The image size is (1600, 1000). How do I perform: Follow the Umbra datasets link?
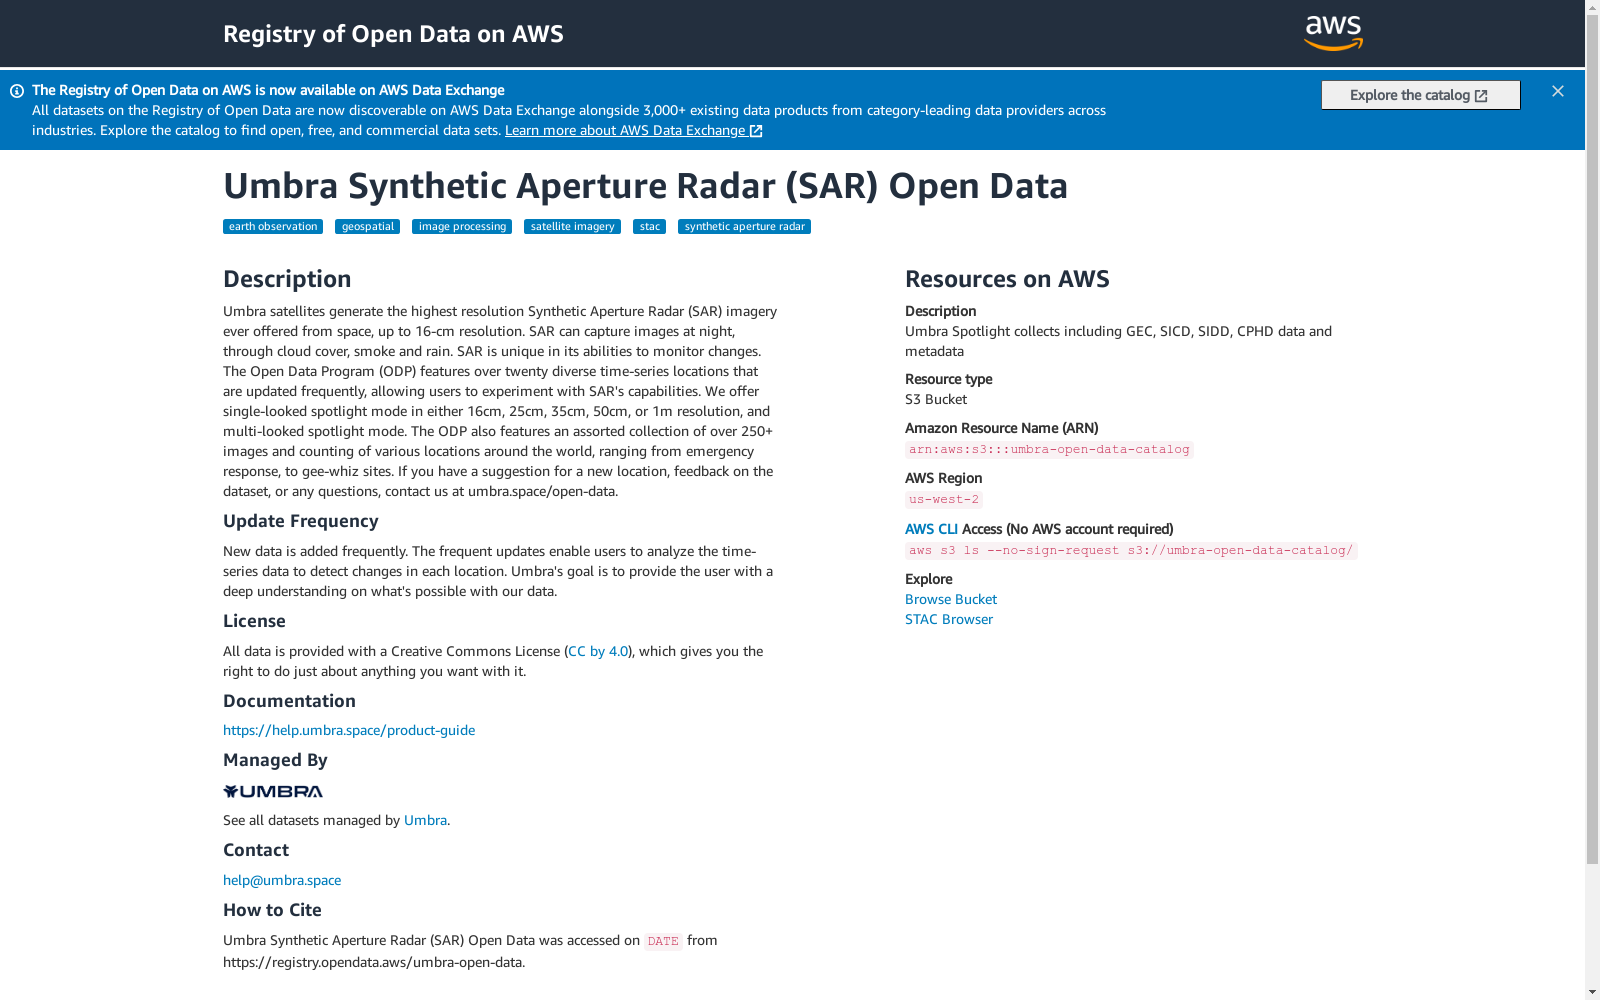click(x=425, y=820)
